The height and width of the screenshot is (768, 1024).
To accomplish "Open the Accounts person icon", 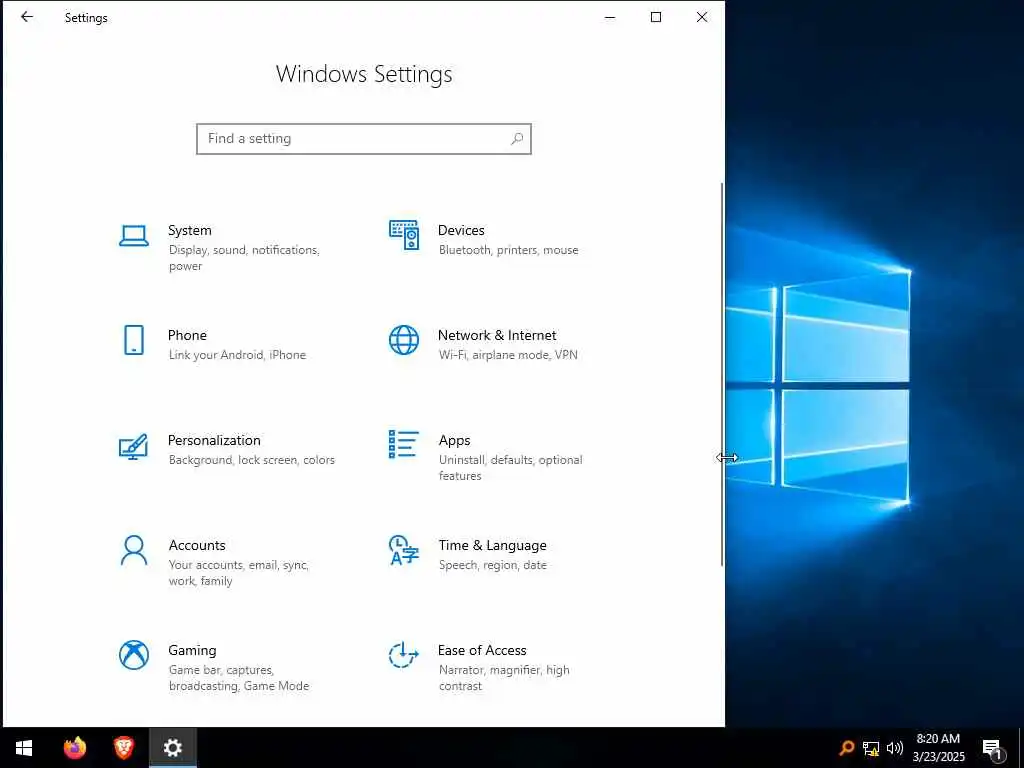I will point(134,551).
